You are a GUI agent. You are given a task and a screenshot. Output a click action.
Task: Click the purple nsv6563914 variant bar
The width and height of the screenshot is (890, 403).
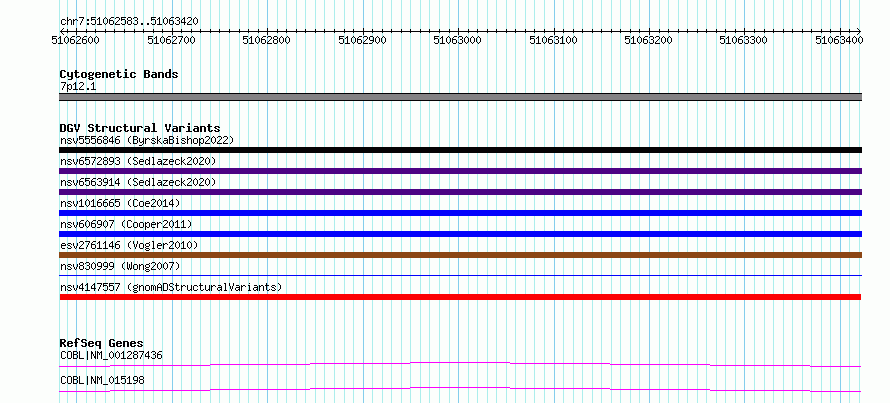(x=460, y=192)
